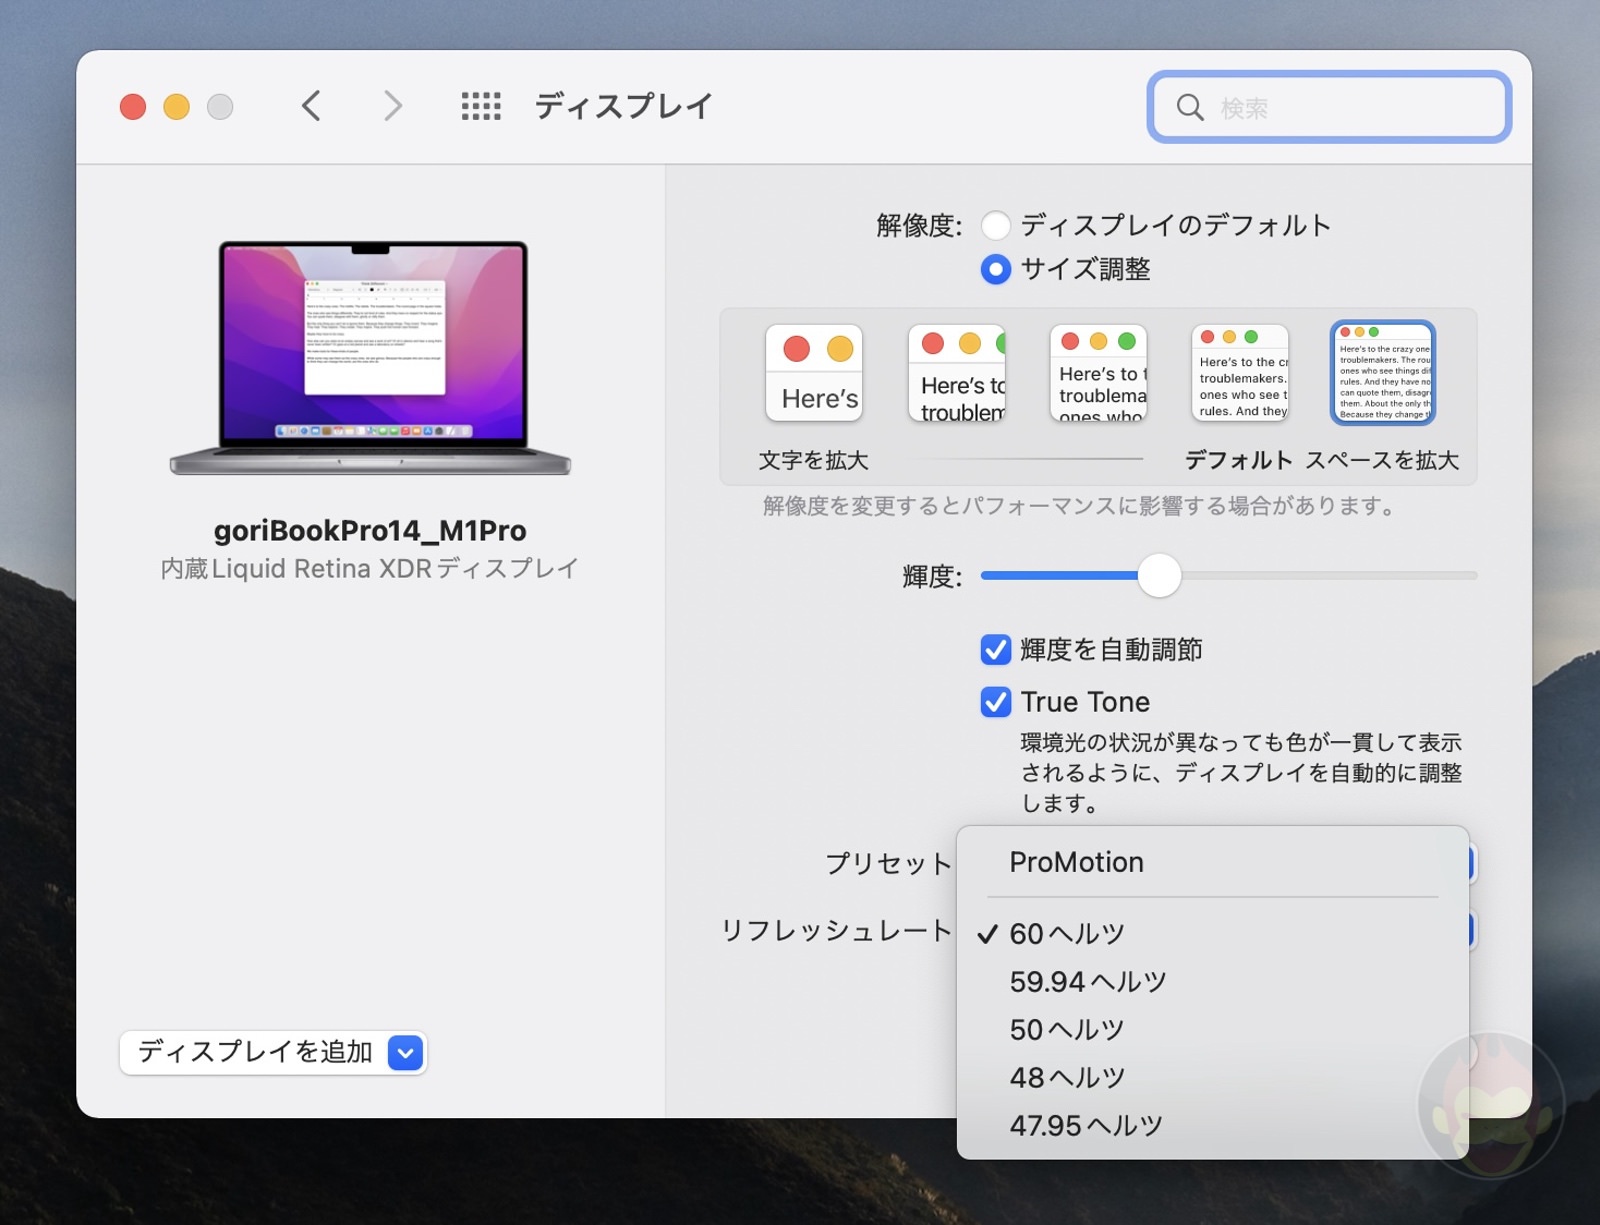Screen dimensions: 1600x1225
Task: Select ProMotion refresh rate
Action: [x=1075, y=862]
